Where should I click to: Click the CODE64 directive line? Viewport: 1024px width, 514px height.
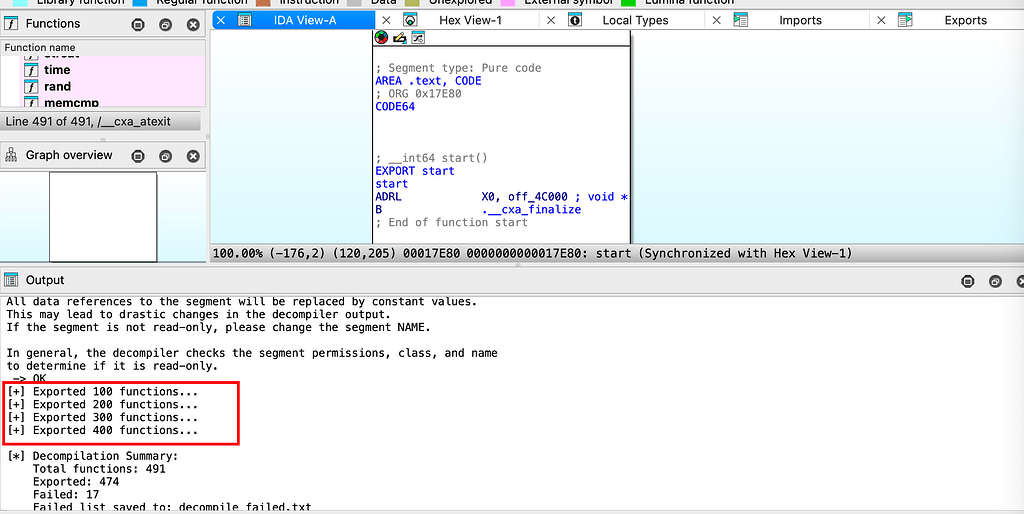(395, 106)
